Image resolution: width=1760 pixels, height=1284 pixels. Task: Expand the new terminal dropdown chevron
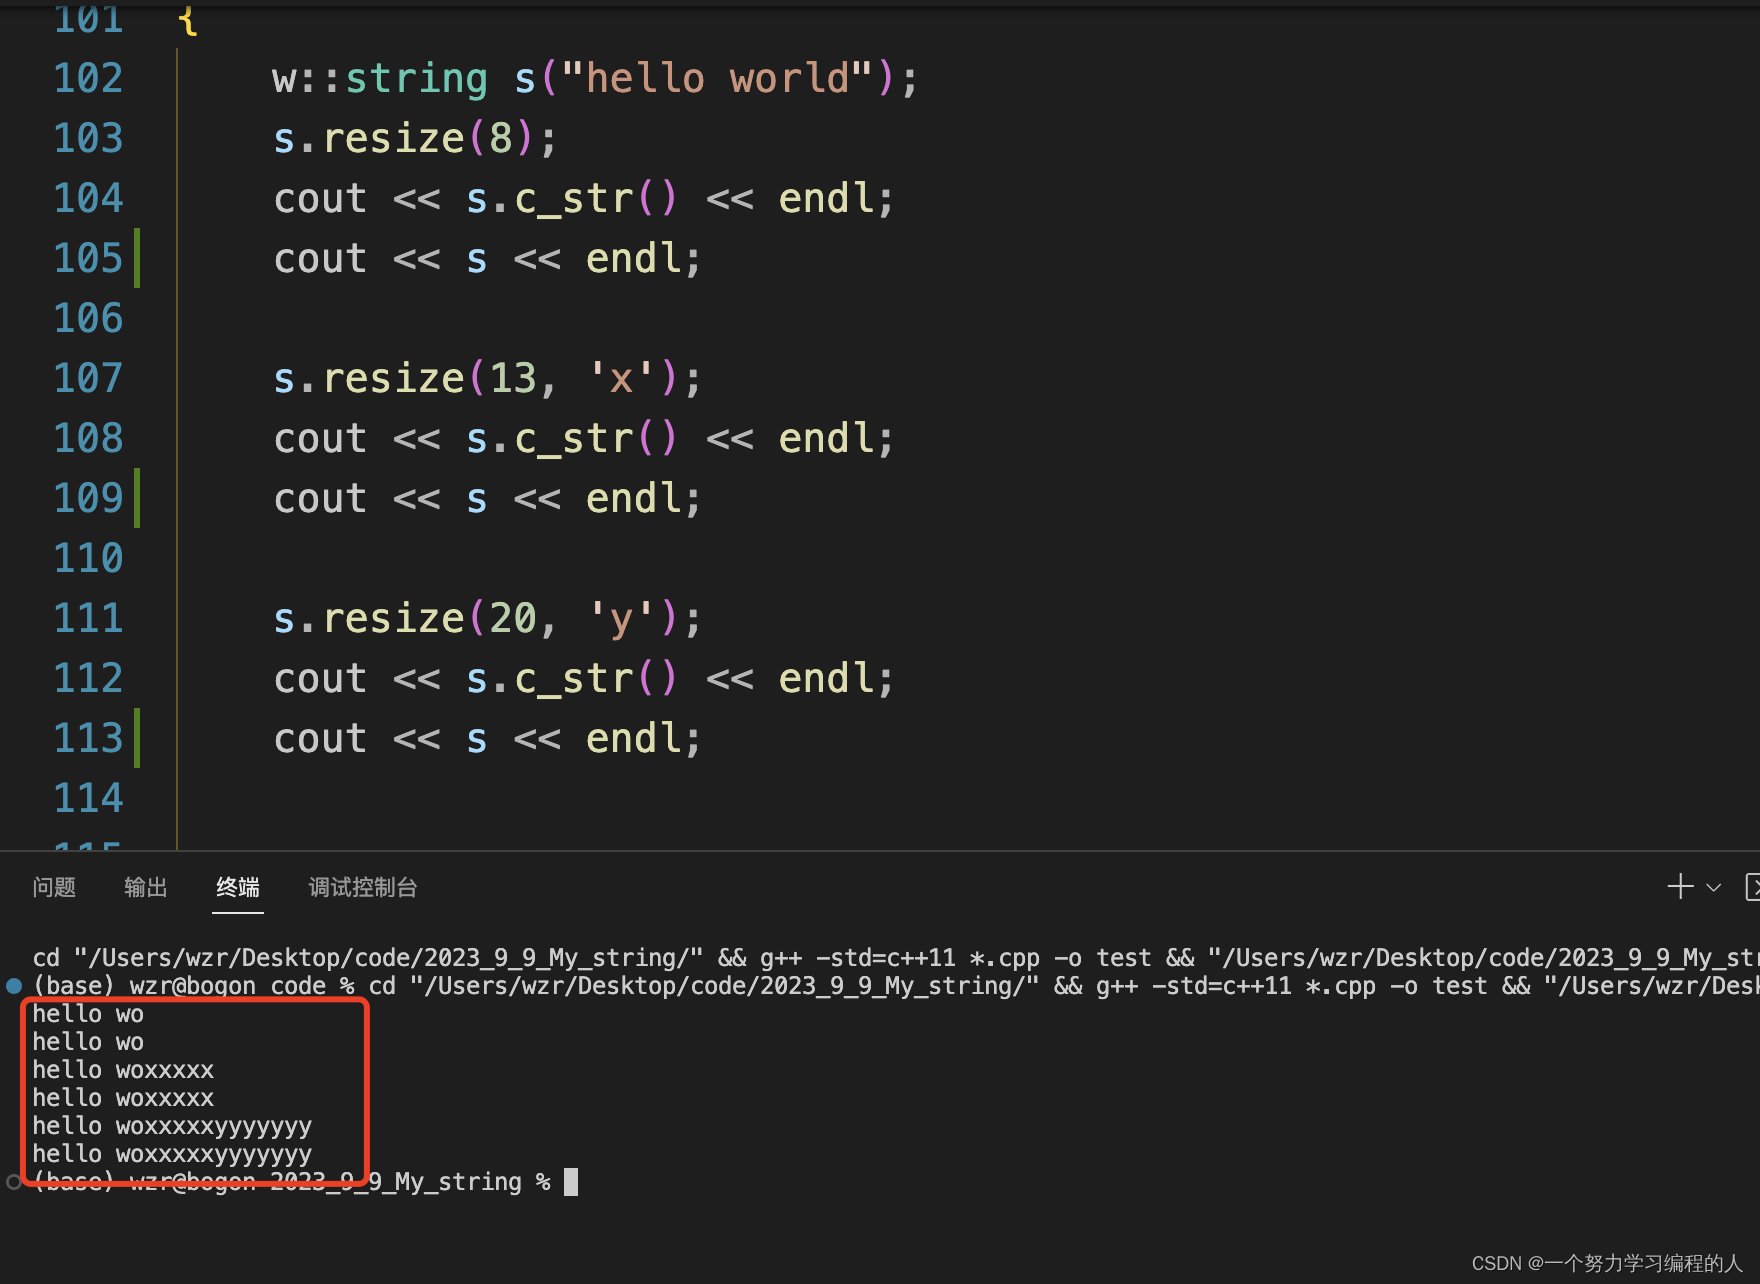1714,887
